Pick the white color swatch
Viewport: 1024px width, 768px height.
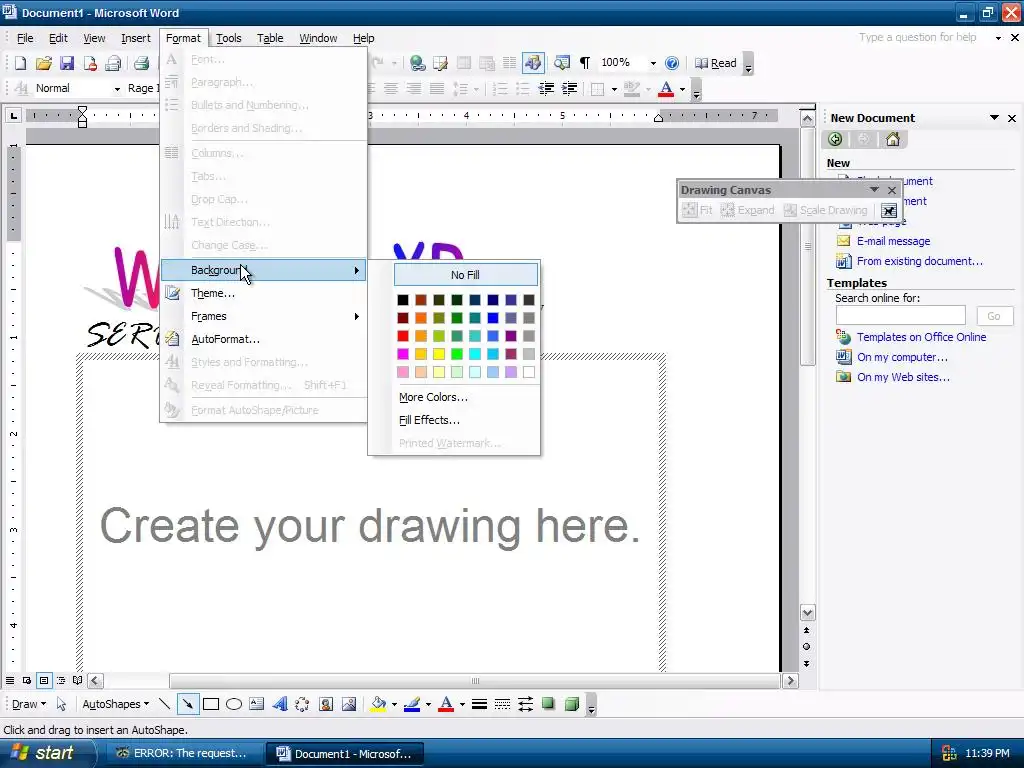click(x=528, y=372)
